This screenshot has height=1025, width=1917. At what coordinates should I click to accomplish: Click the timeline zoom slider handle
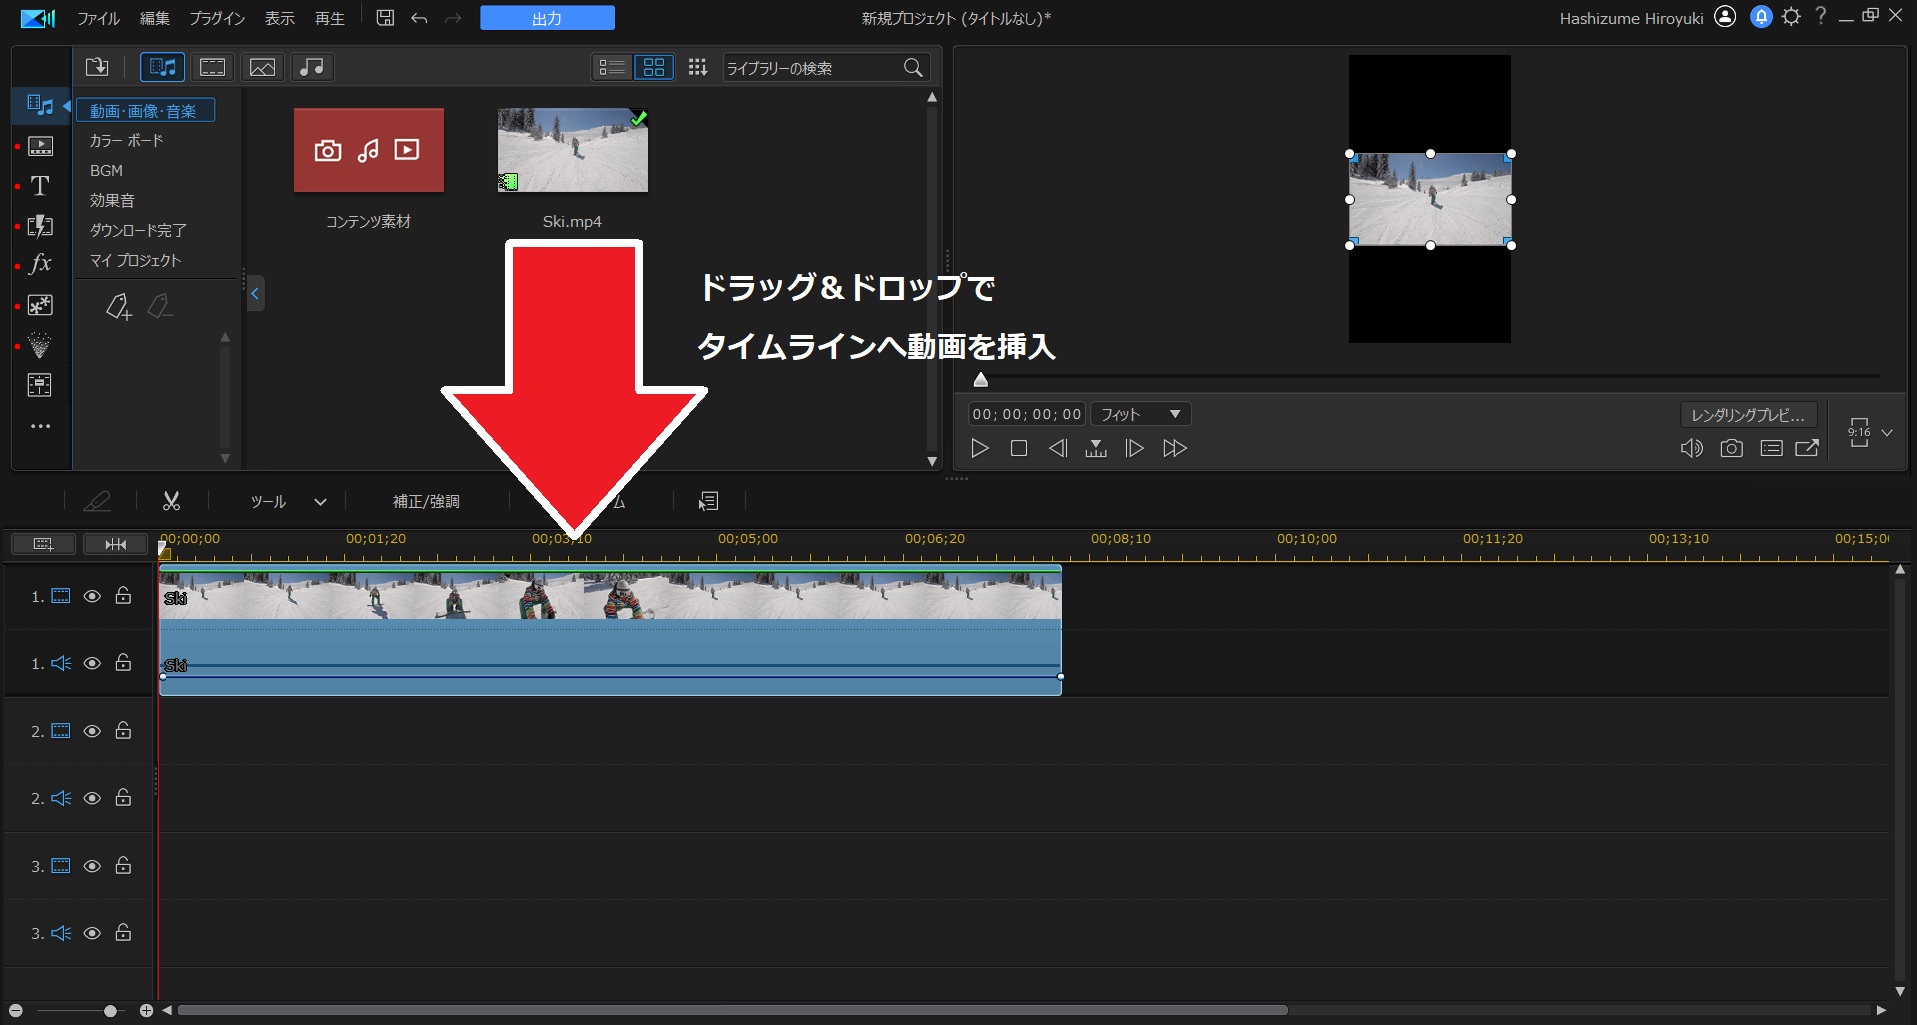(x=110, y=1011)
